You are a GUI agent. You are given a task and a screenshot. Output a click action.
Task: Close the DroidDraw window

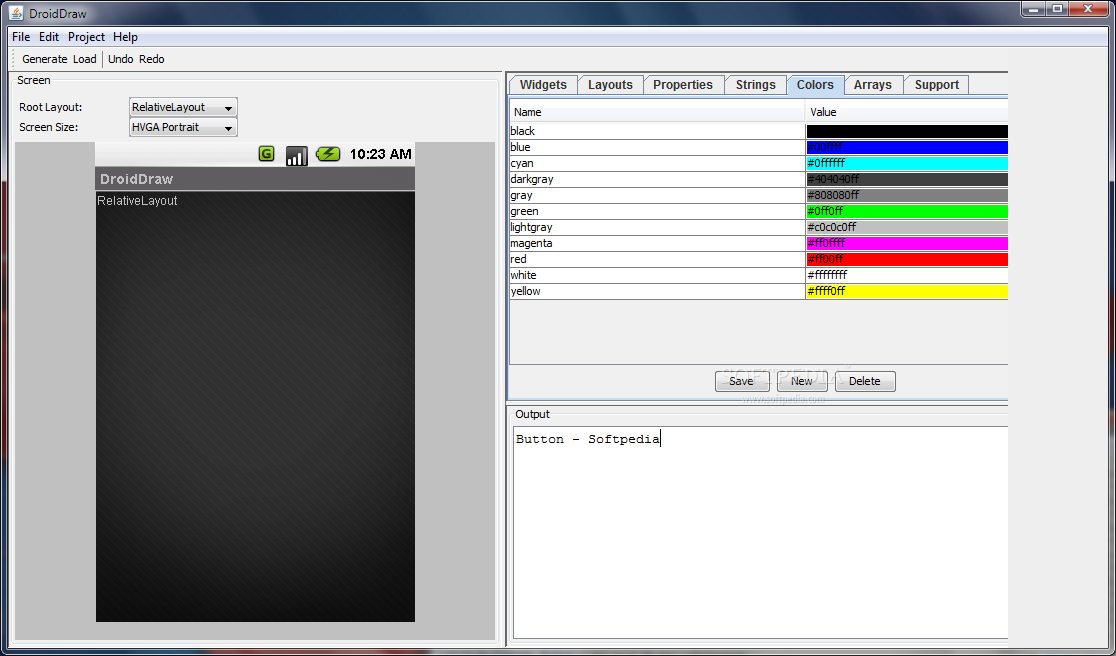click(1089, 9)
